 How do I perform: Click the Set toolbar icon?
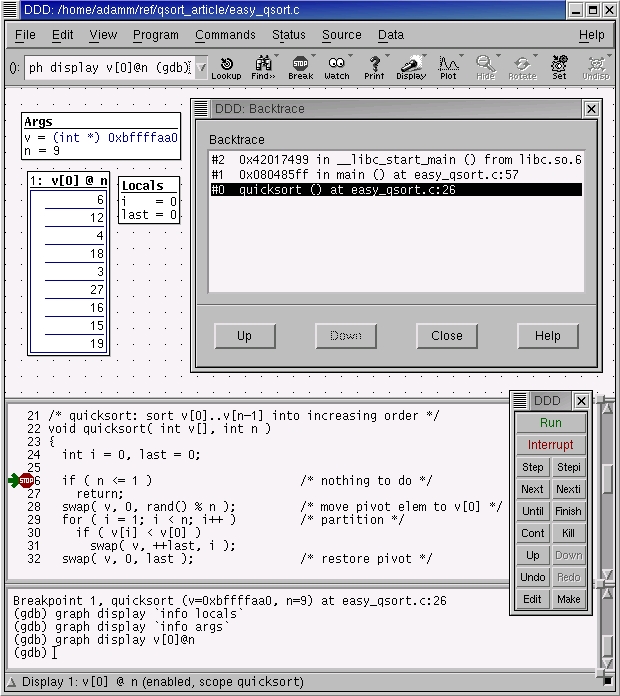click(x=559, y=67)
